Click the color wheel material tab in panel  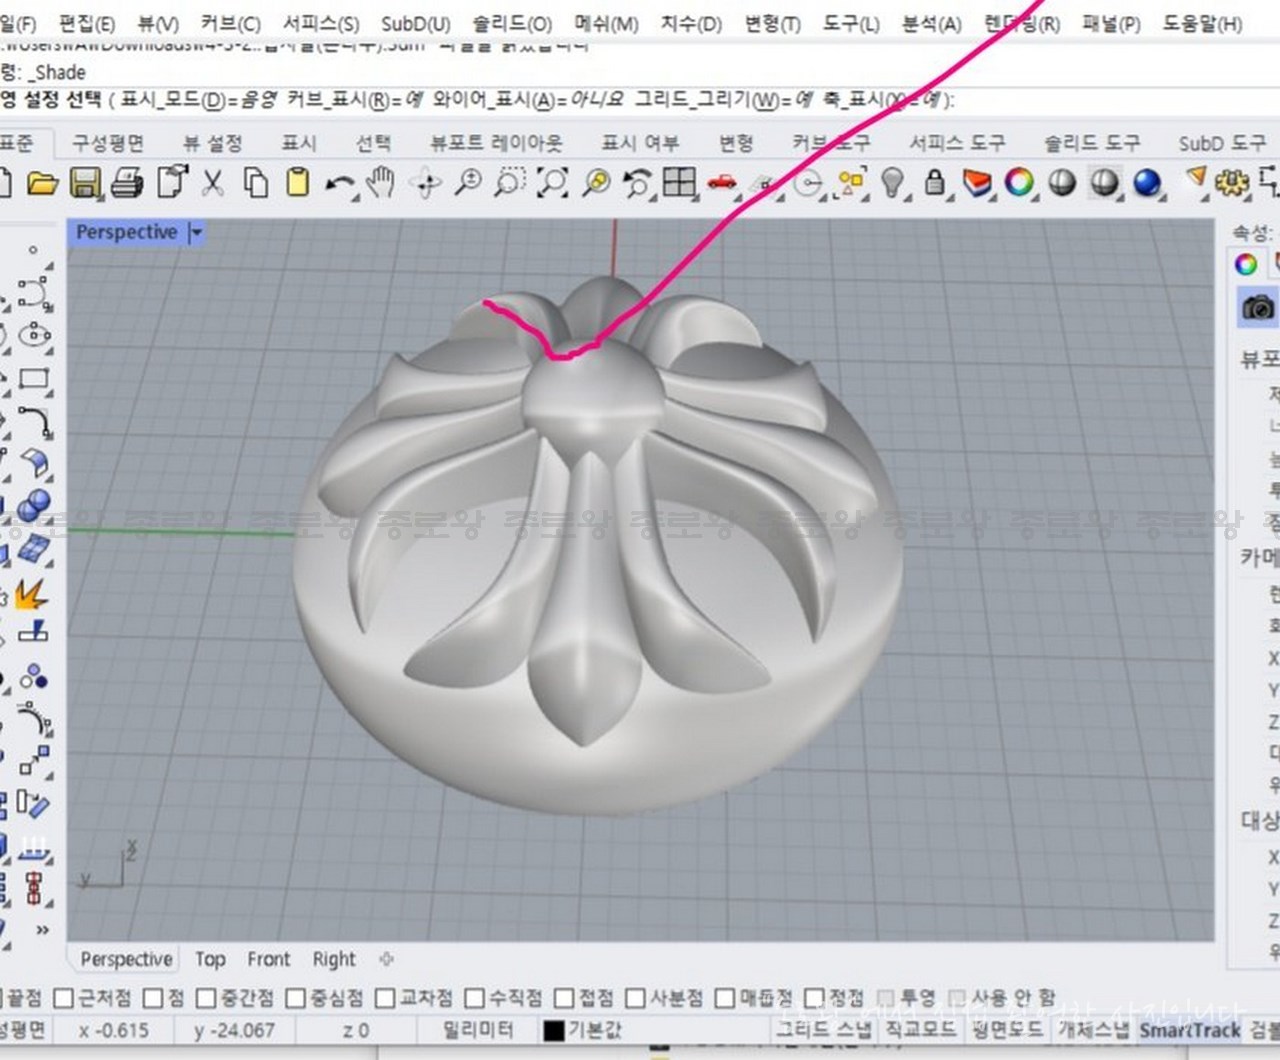coord(1246,264)
